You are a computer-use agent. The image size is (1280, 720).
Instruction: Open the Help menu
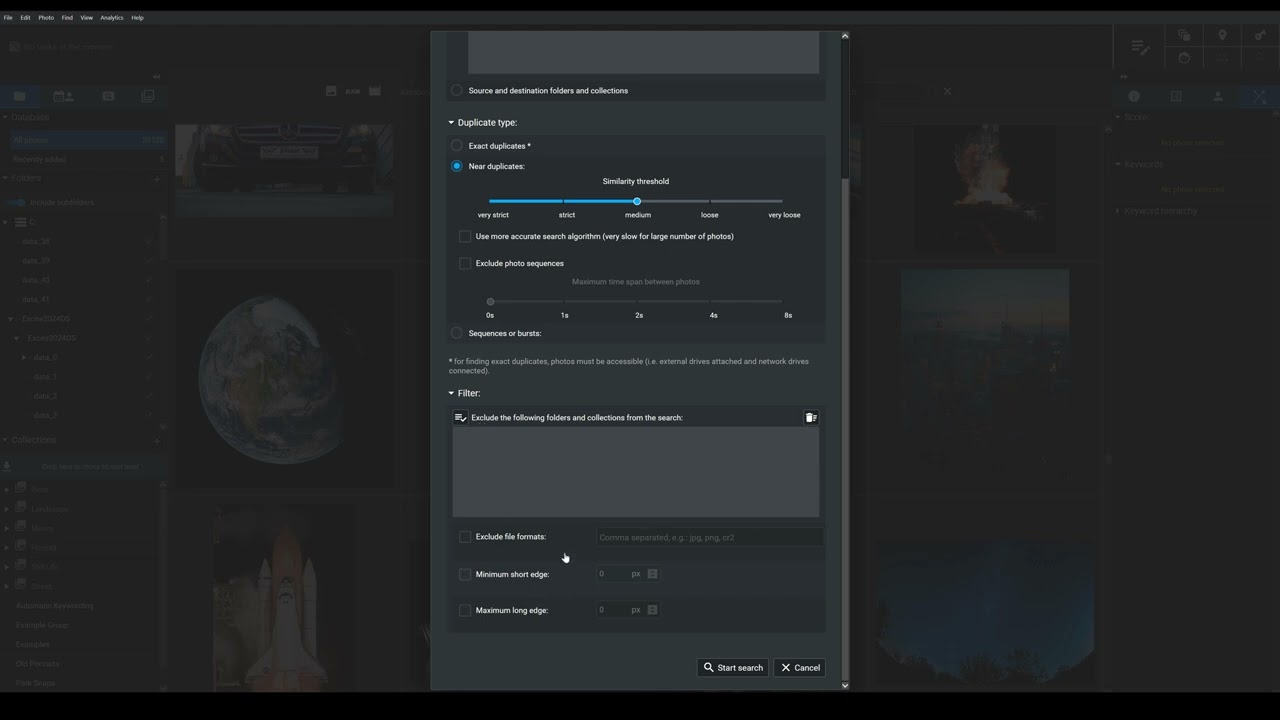(137, 17)
